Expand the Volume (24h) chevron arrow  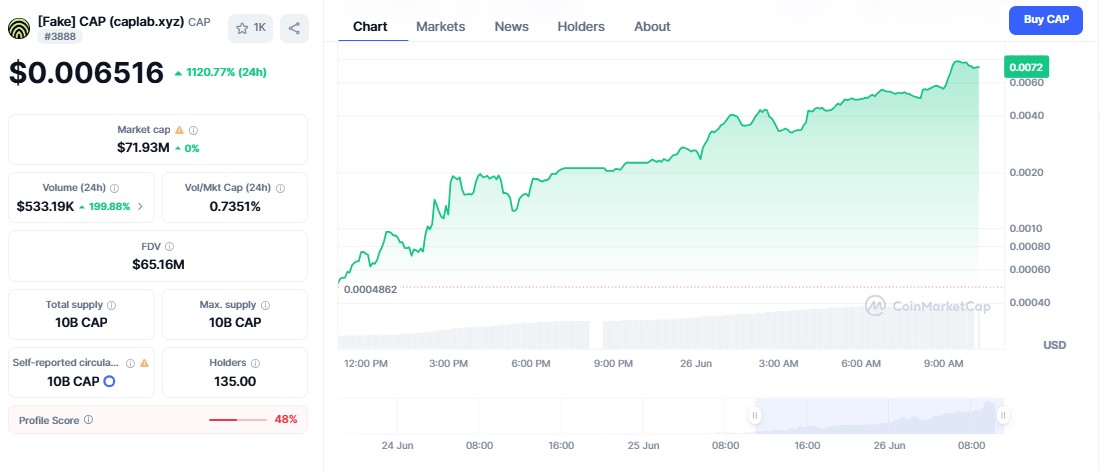click(x=140, y=206)
